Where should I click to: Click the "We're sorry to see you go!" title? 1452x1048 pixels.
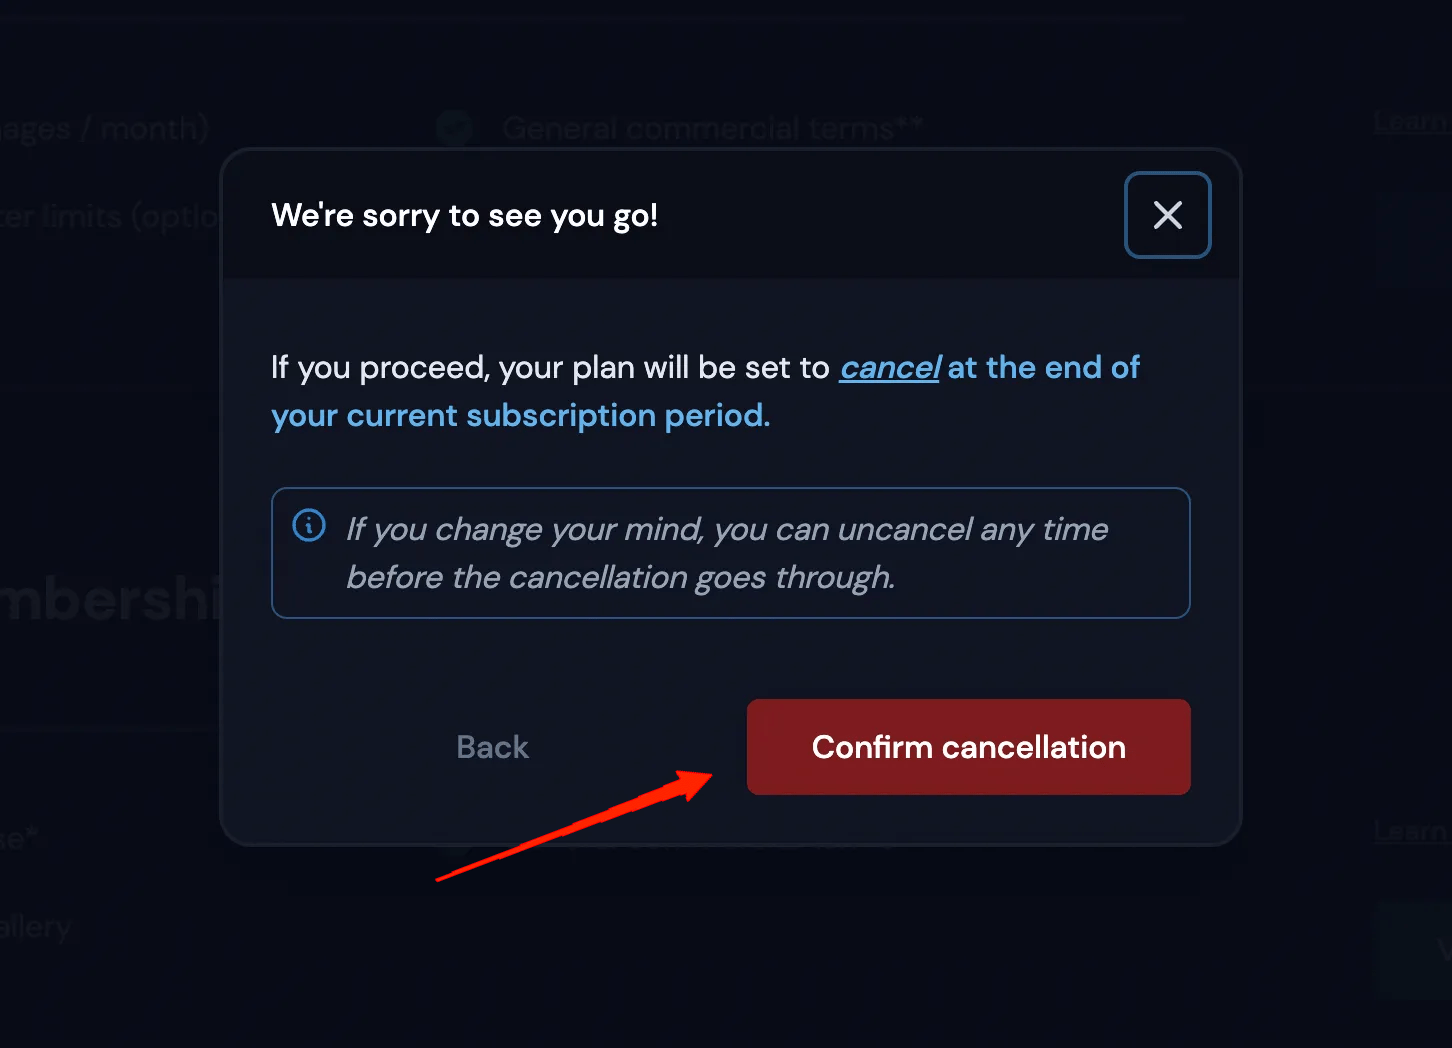tap(464, 216)
